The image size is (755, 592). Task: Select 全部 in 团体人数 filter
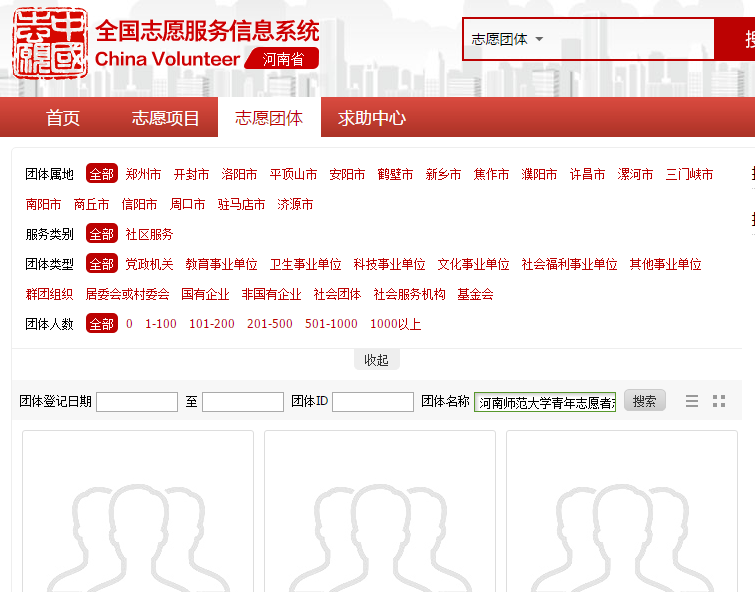pos(101,324)
